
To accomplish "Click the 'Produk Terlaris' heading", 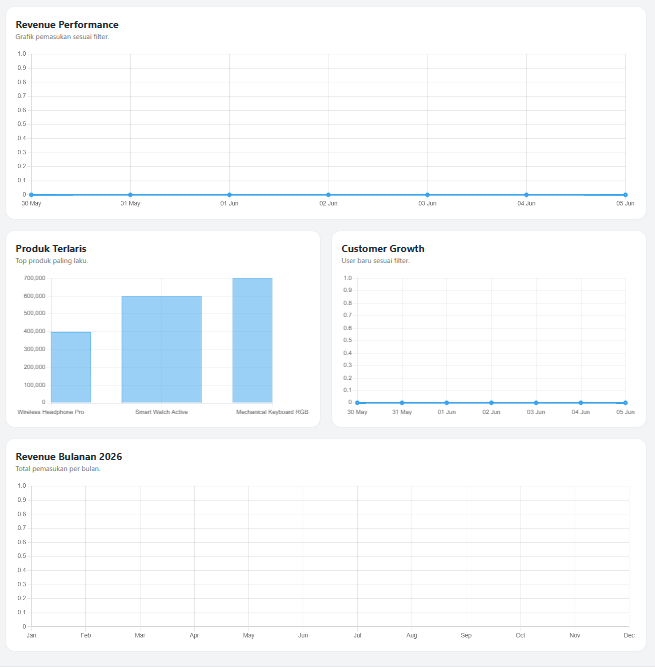I will coord(51,249).
